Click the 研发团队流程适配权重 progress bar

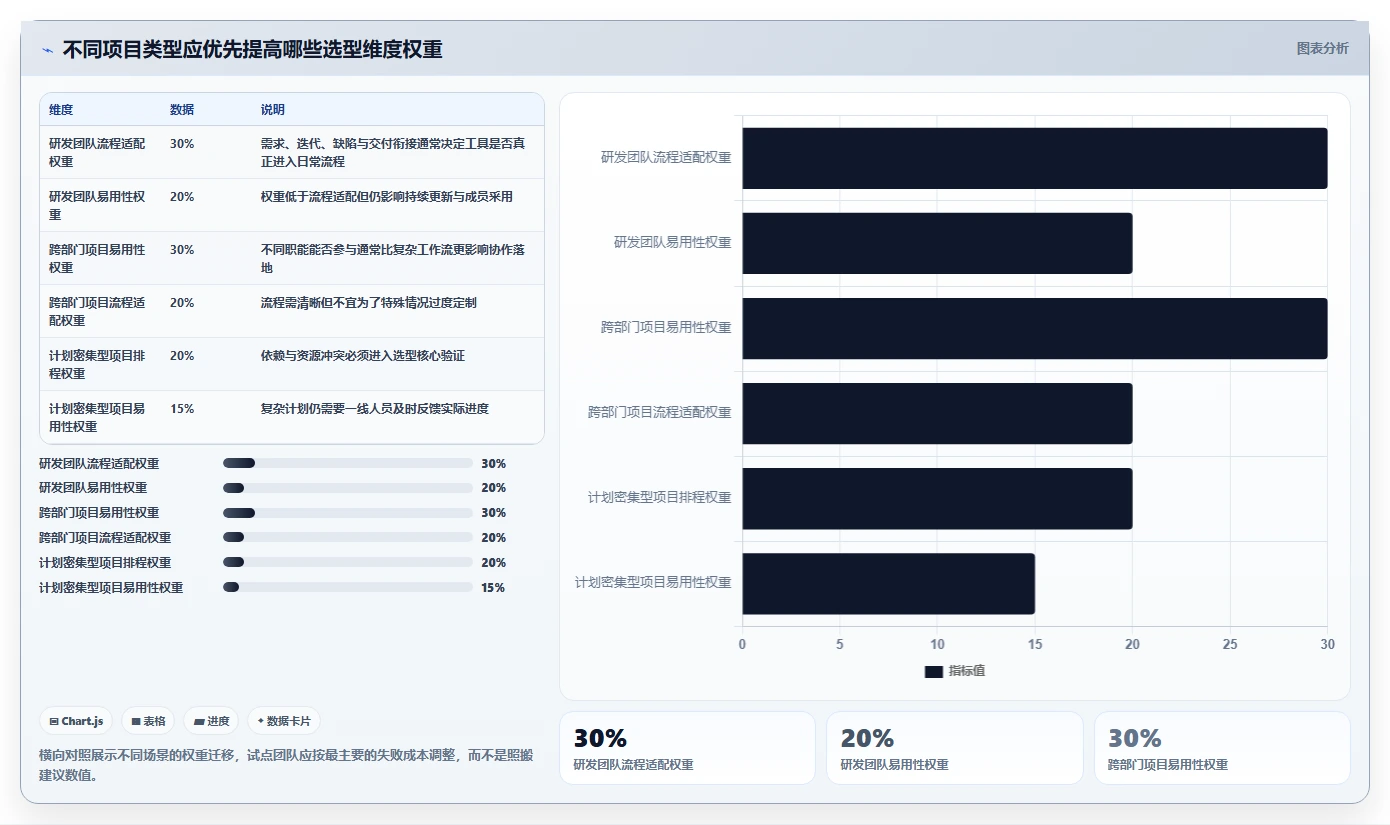(x=348, y=463)
